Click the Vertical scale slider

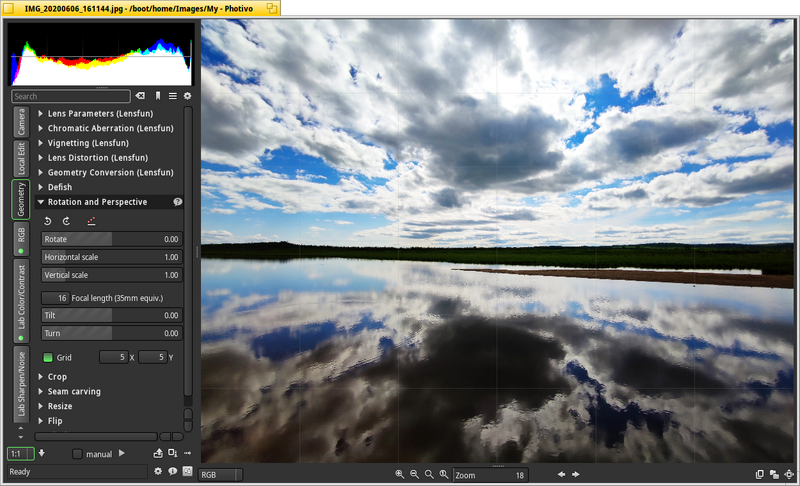(x=112, y=275)
